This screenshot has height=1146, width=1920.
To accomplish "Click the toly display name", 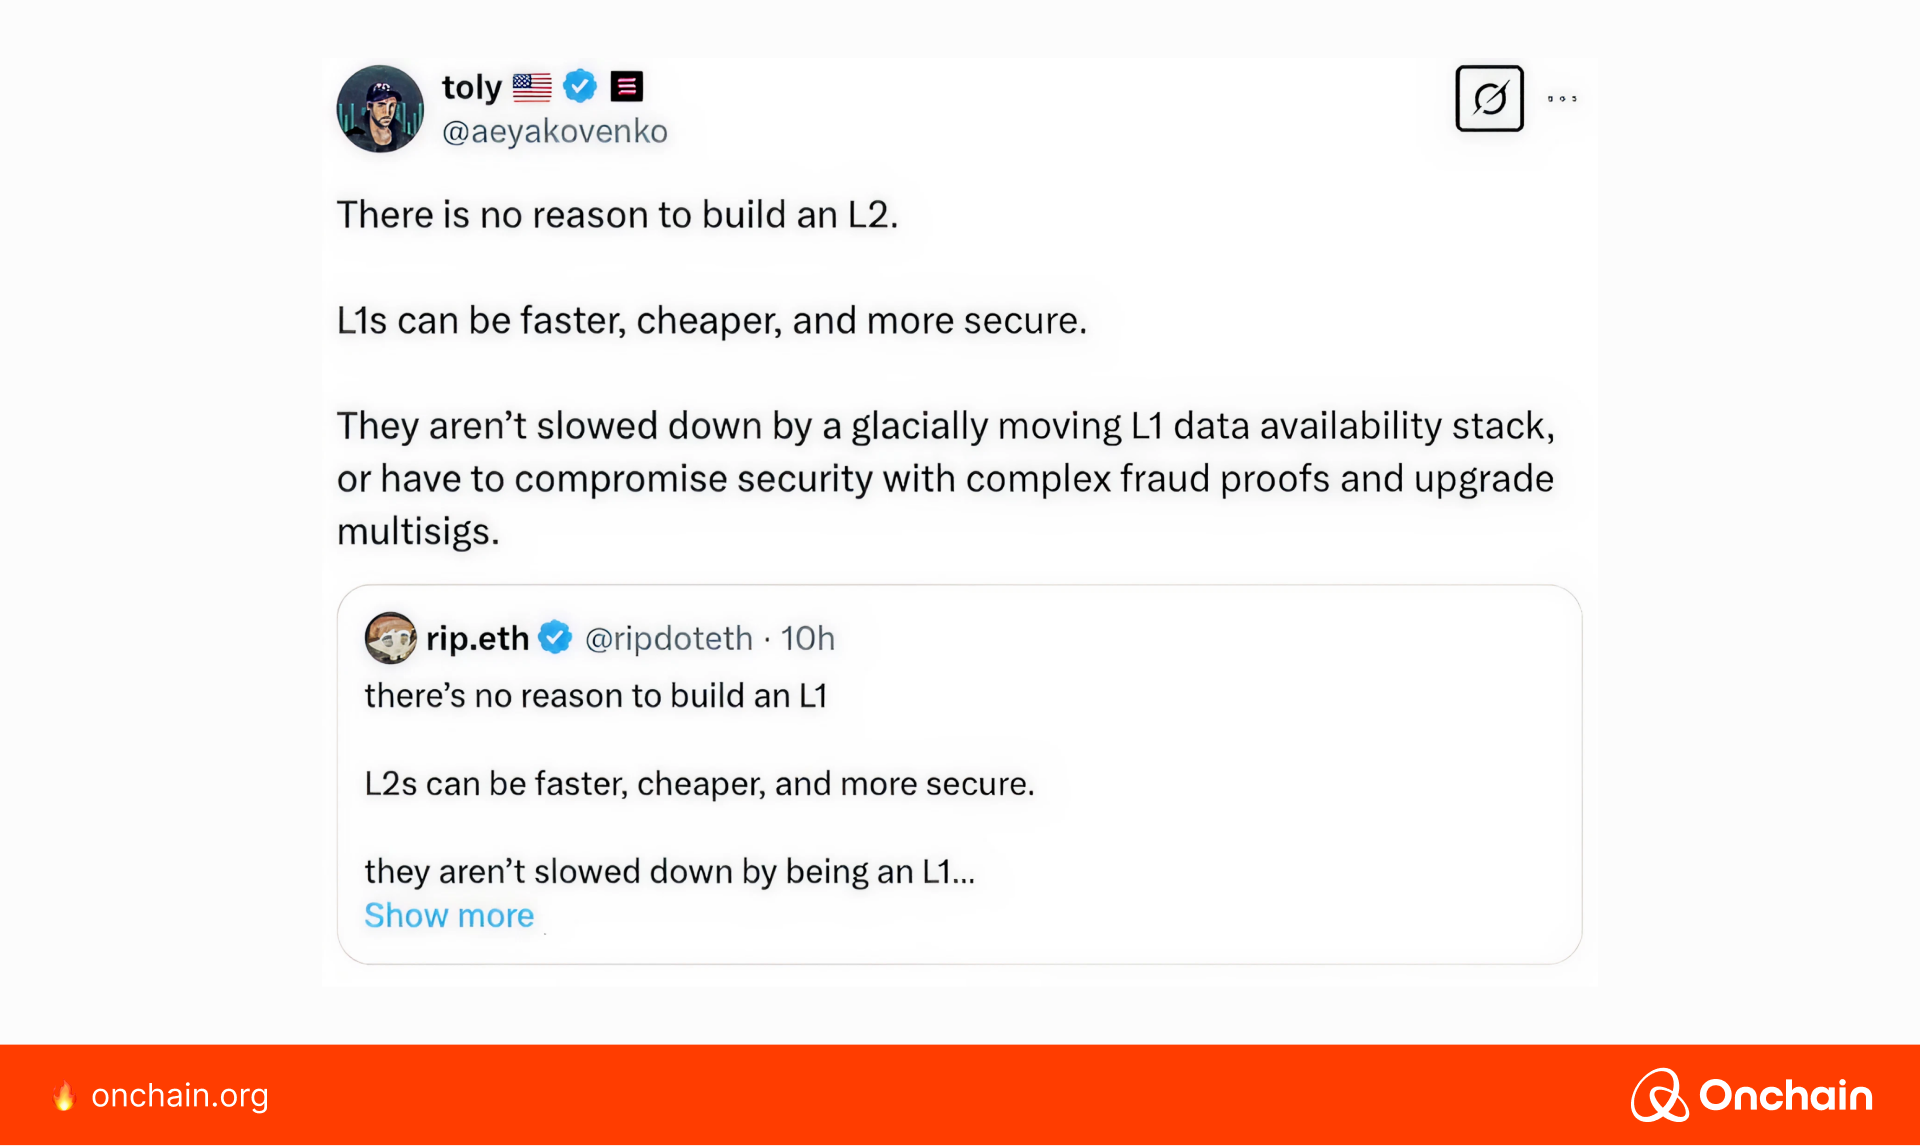I will click(471, 87).
